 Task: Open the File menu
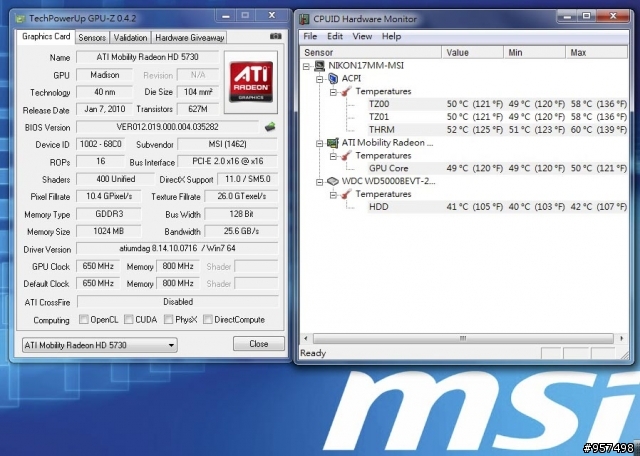coord(310,36)
